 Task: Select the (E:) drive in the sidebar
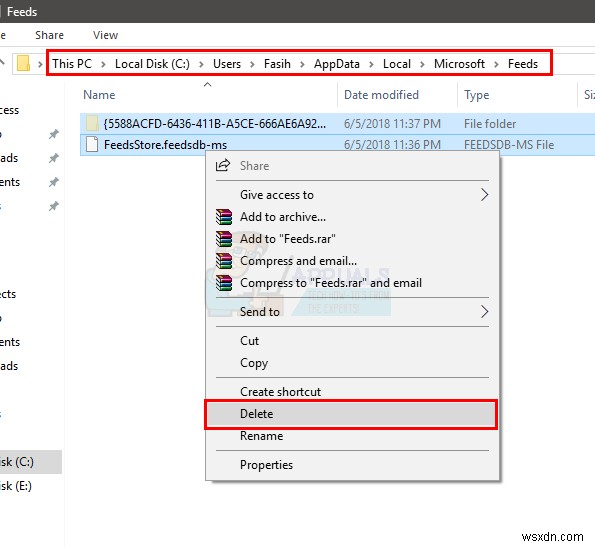[16, 486]
